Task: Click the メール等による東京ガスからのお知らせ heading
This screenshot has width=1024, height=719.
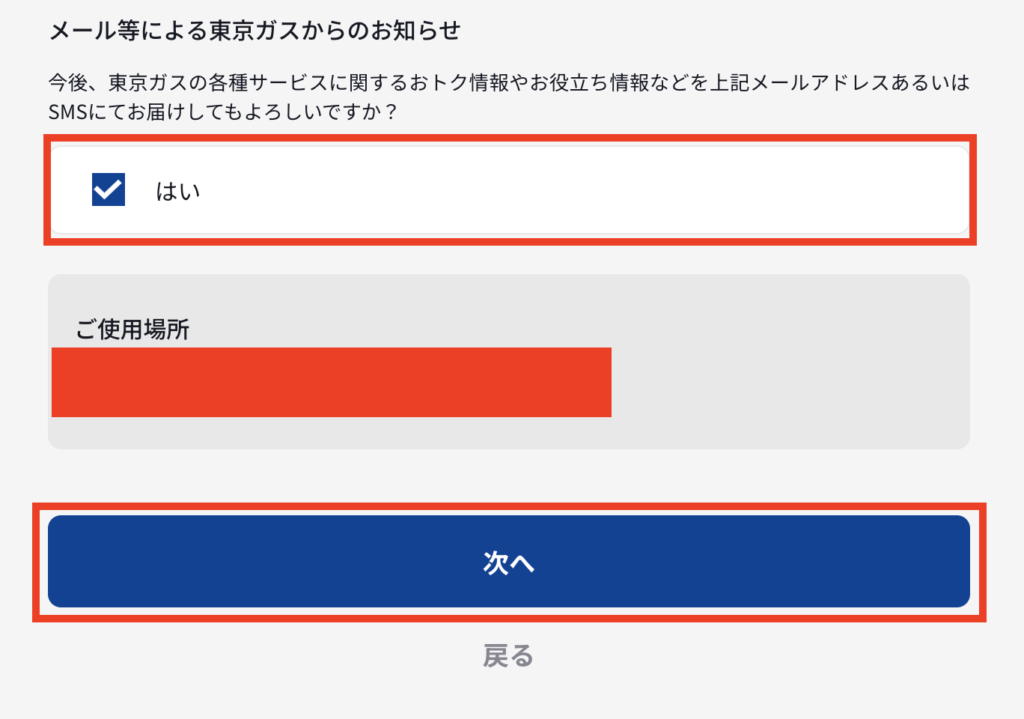Action: pos(255,31)
